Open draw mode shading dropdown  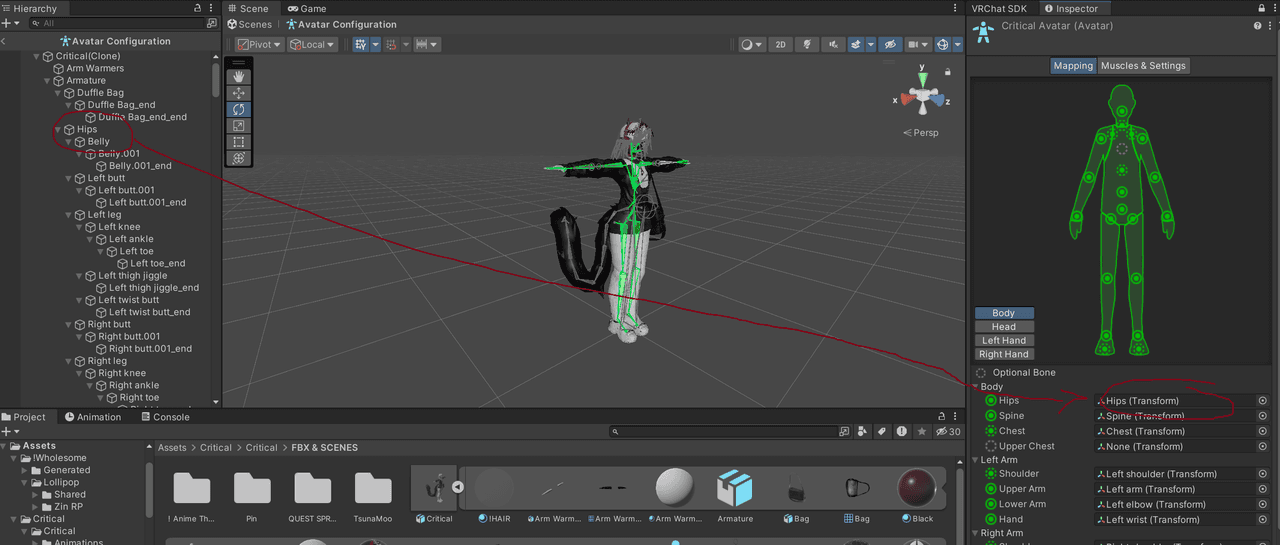point(751,44)
